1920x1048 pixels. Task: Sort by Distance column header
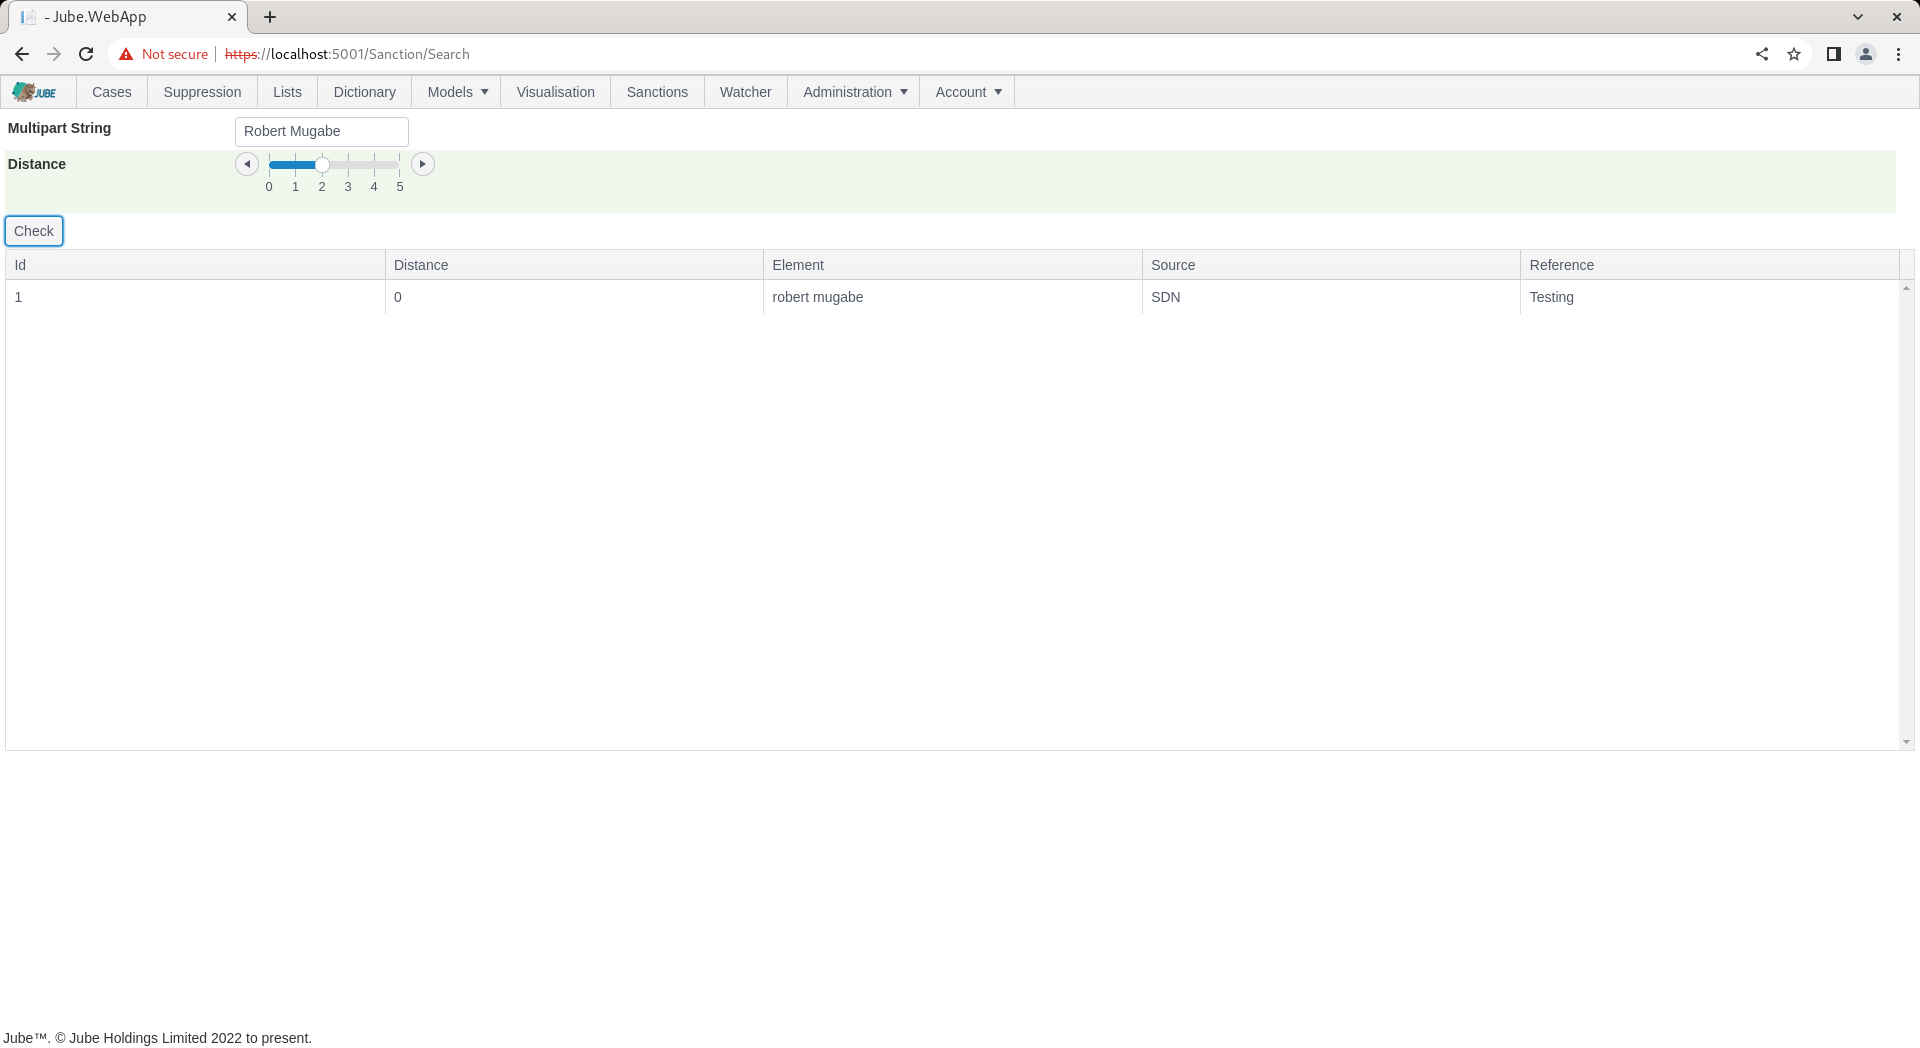pyautogui.click(x=574, y=265)
